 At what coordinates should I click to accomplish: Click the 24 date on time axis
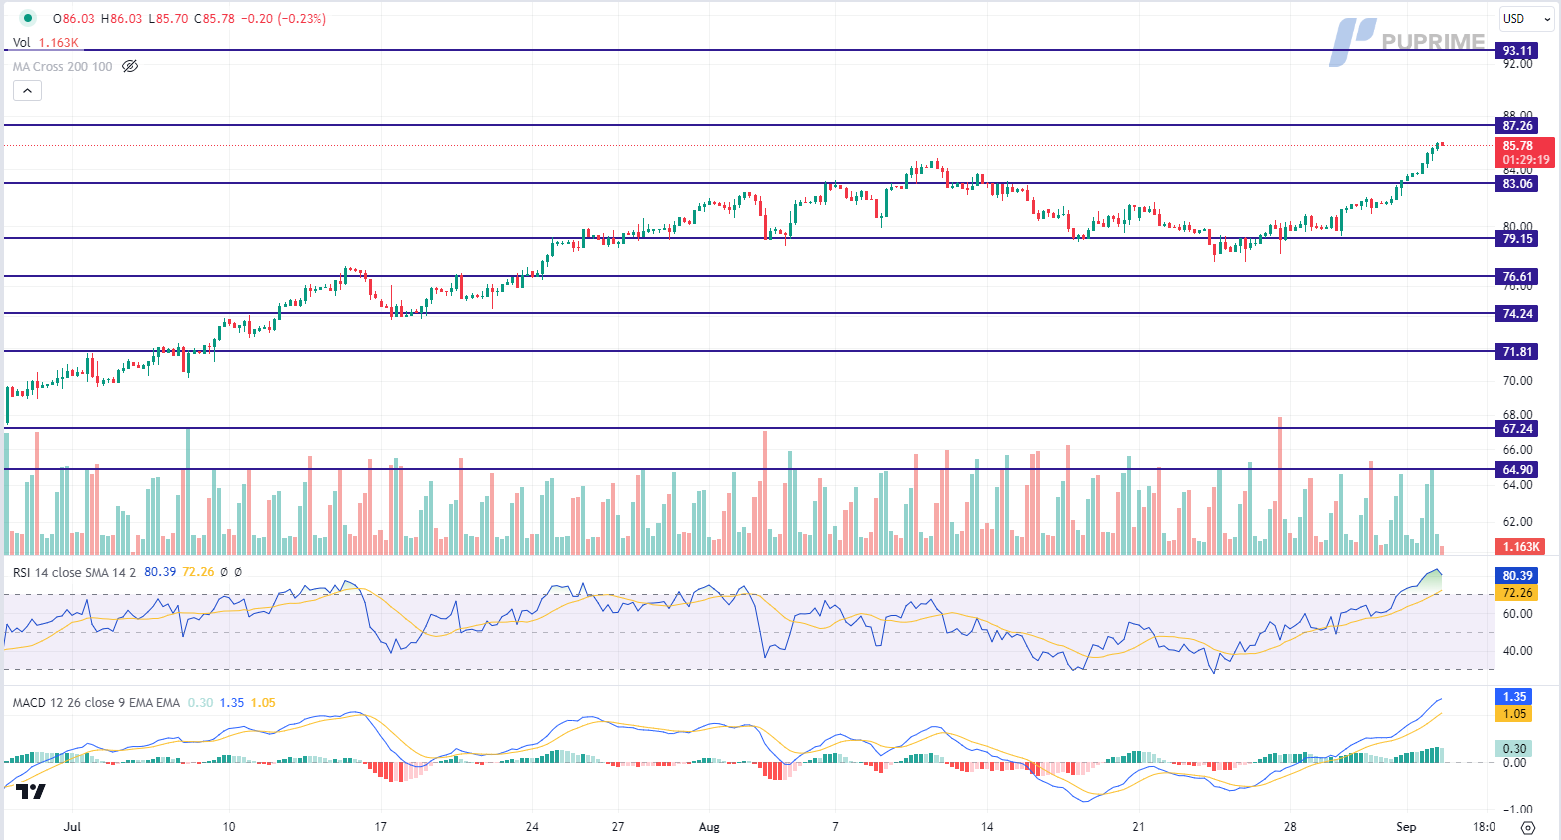pos(532,827)
